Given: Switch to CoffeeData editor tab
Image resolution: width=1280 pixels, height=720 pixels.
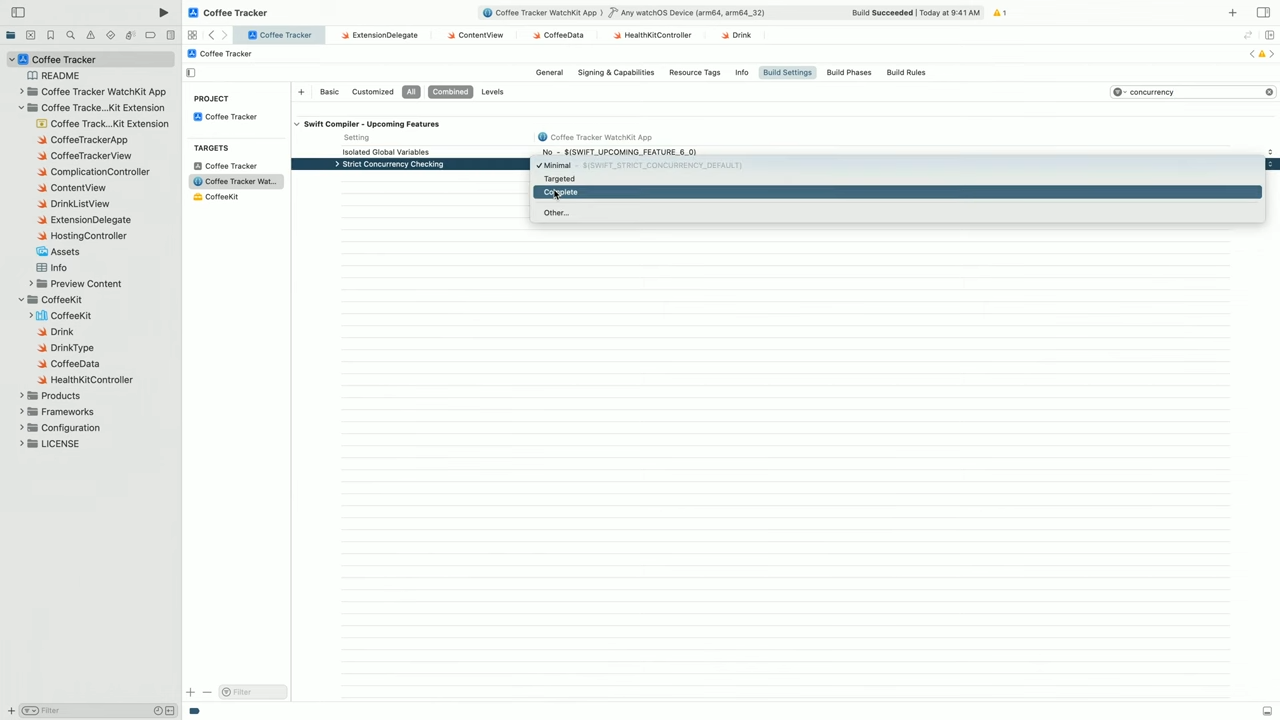Looking at the screenshot, I should tap(557, 35).
